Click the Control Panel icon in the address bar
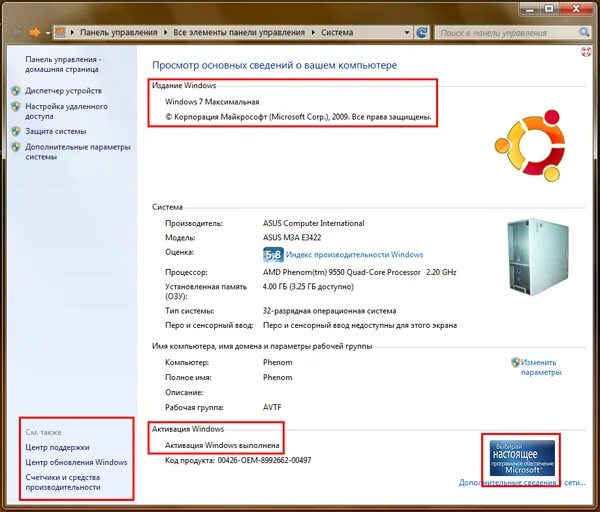This screenshot has width=600, height=512. pos(60,32)
